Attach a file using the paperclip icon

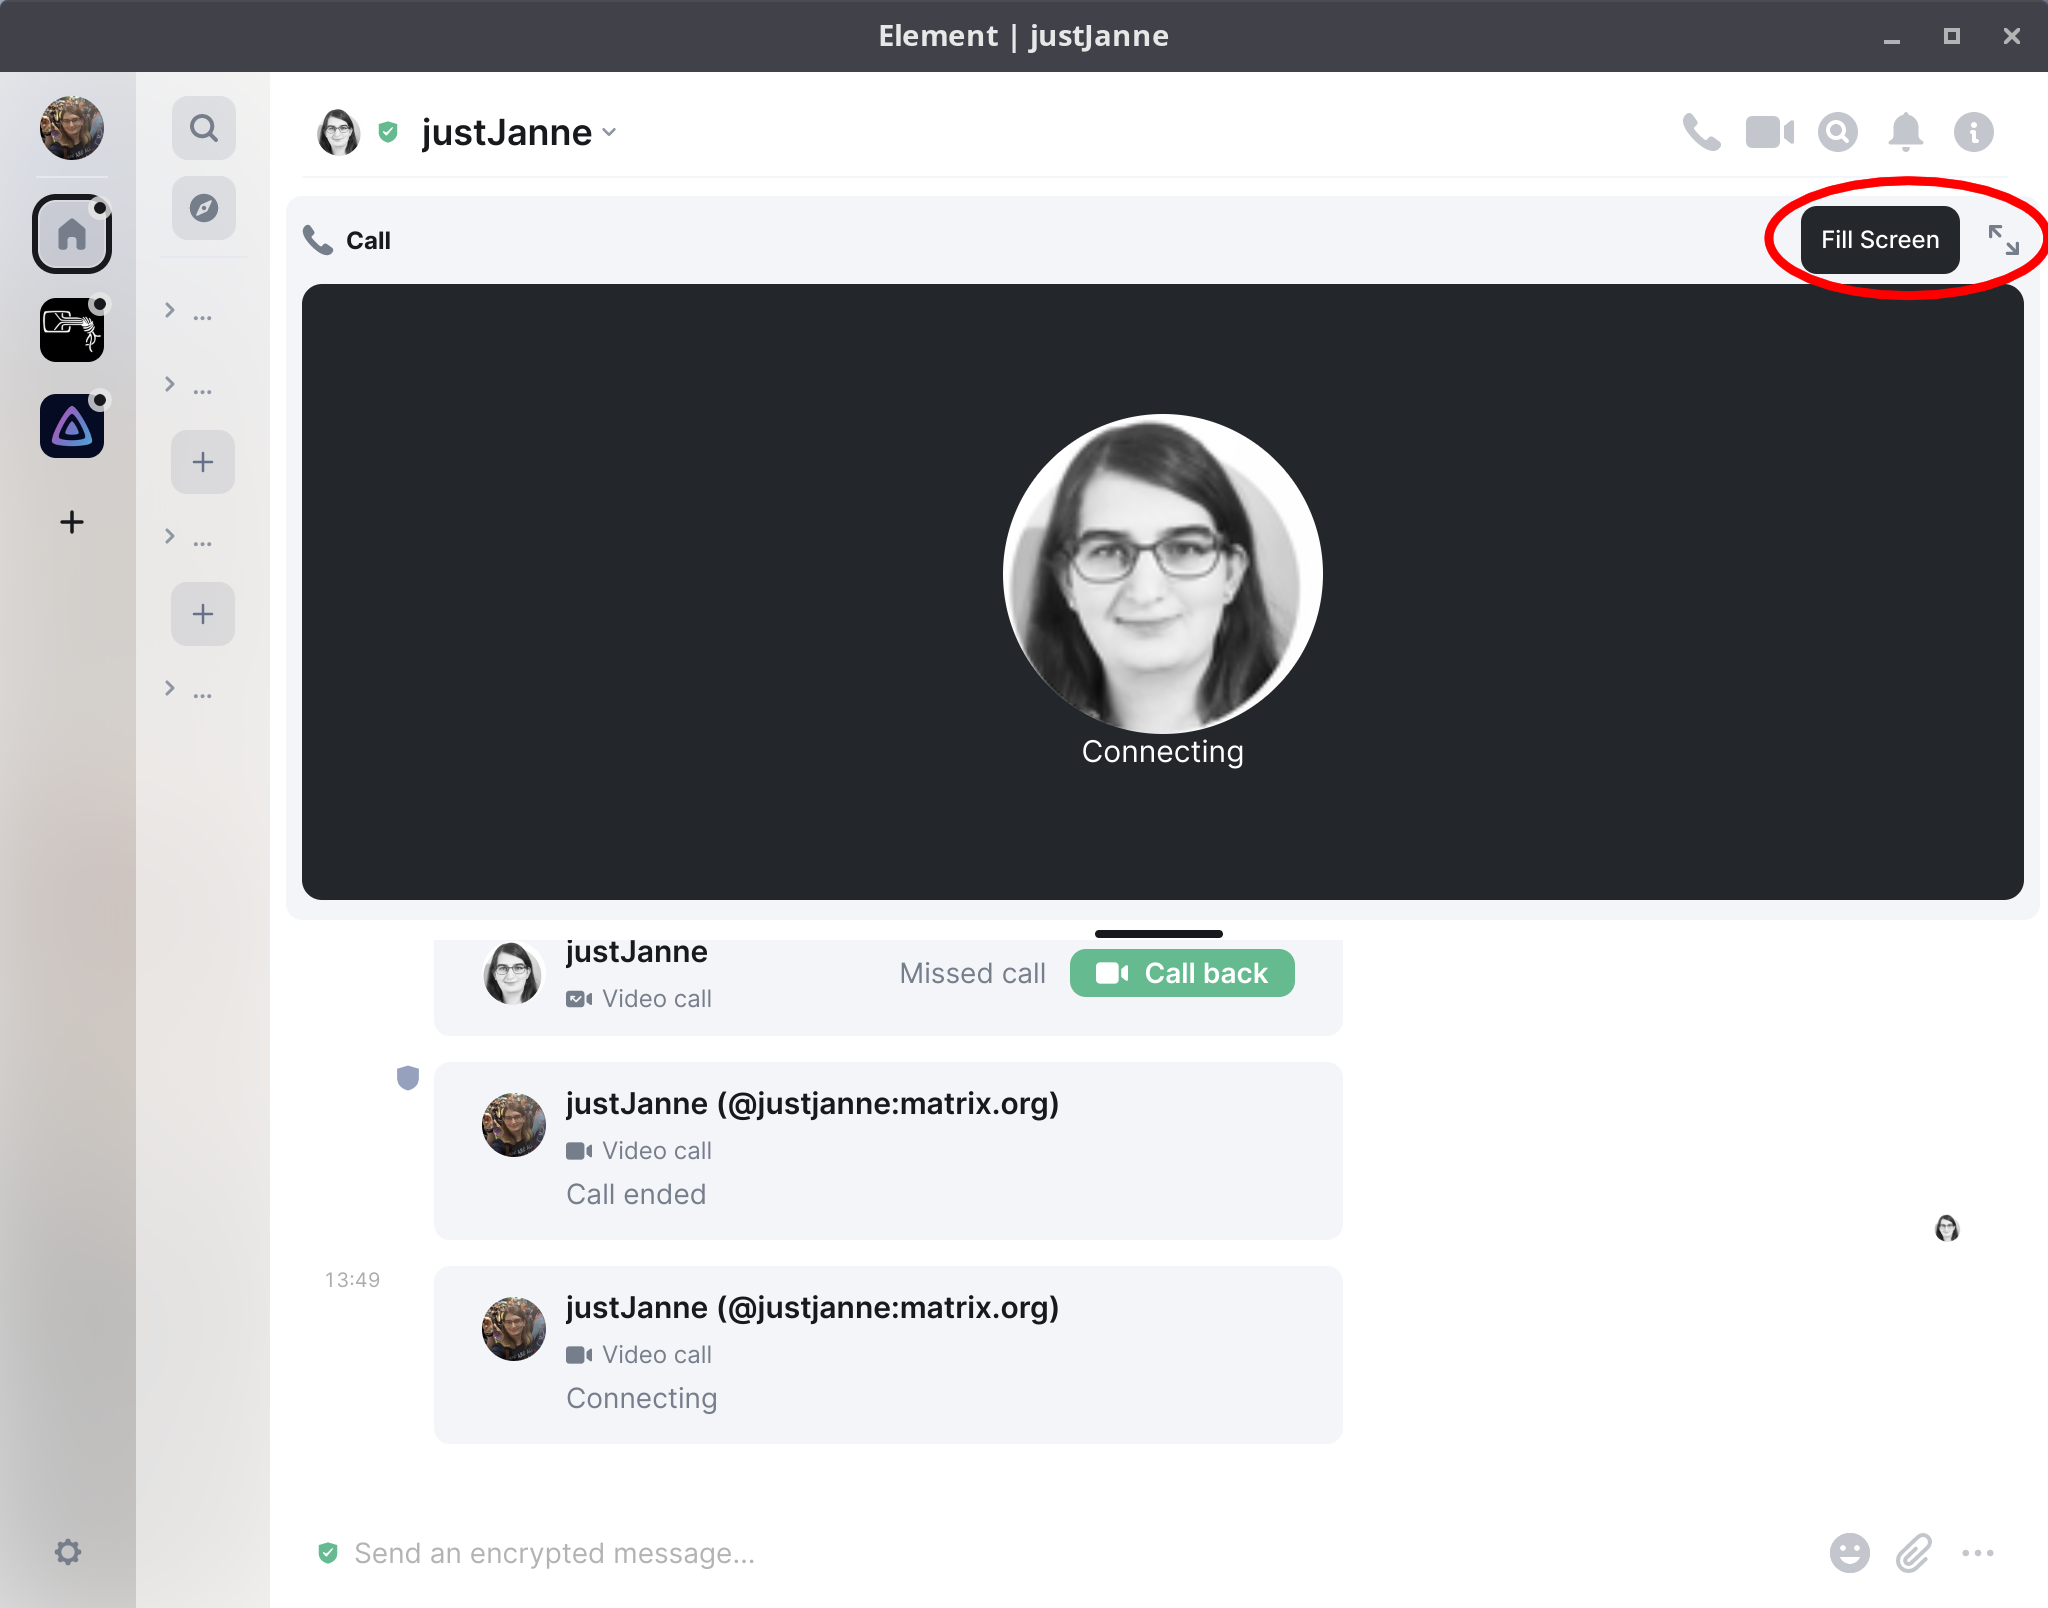point(1913,1553)
